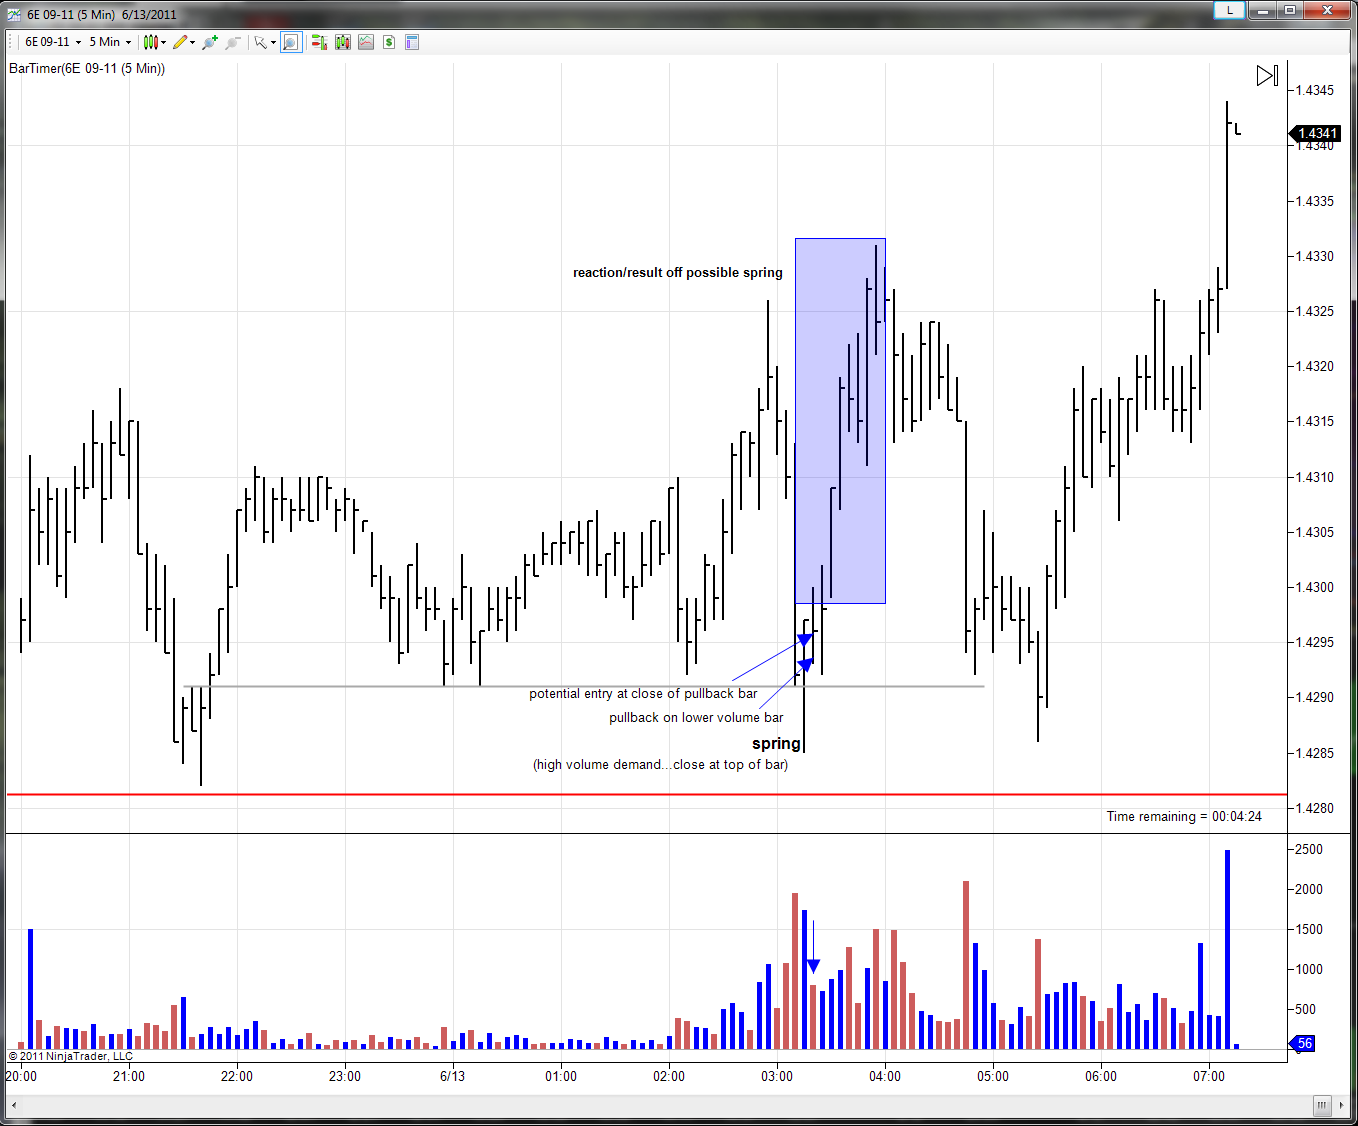Click the 1.4345 price axis label
Screen dimensions: 1358x1126
(x=1314, y=90)
